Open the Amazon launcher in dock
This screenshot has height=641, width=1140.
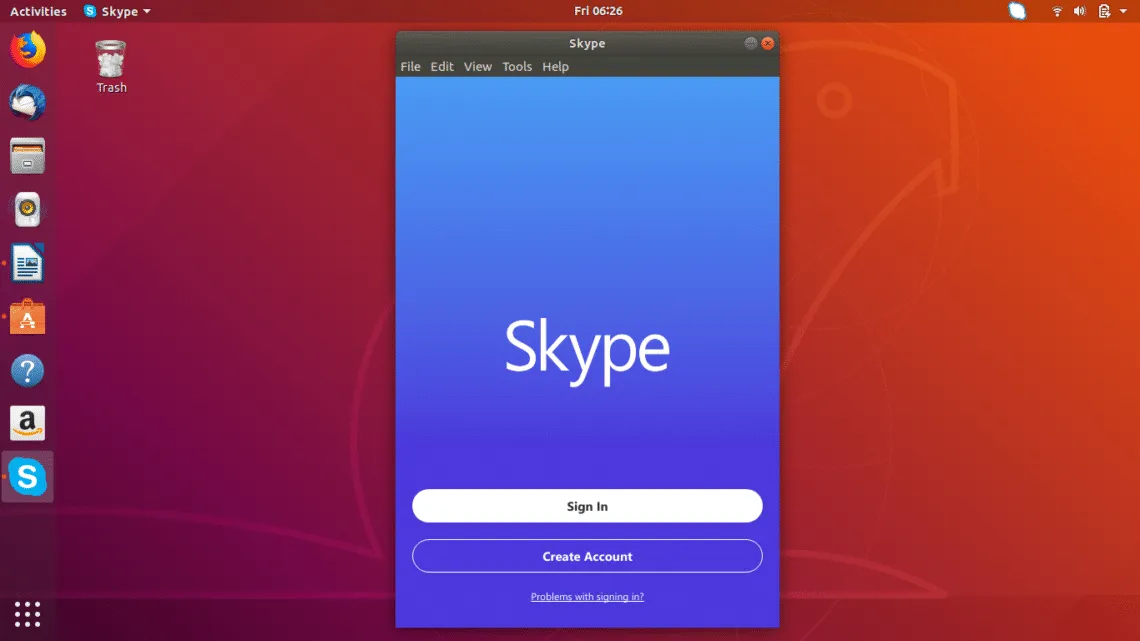coord(28,423)
